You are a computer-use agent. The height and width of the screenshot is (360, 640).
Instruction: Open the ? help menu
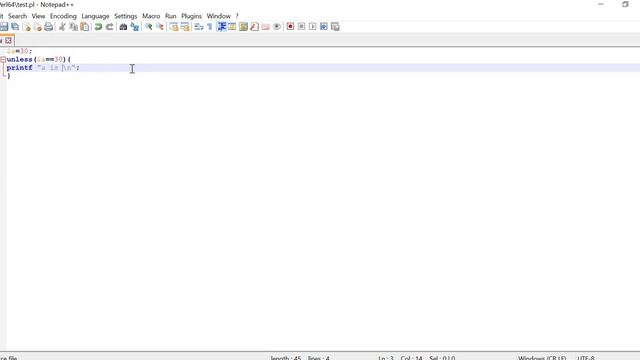click(x=237, y=16)
